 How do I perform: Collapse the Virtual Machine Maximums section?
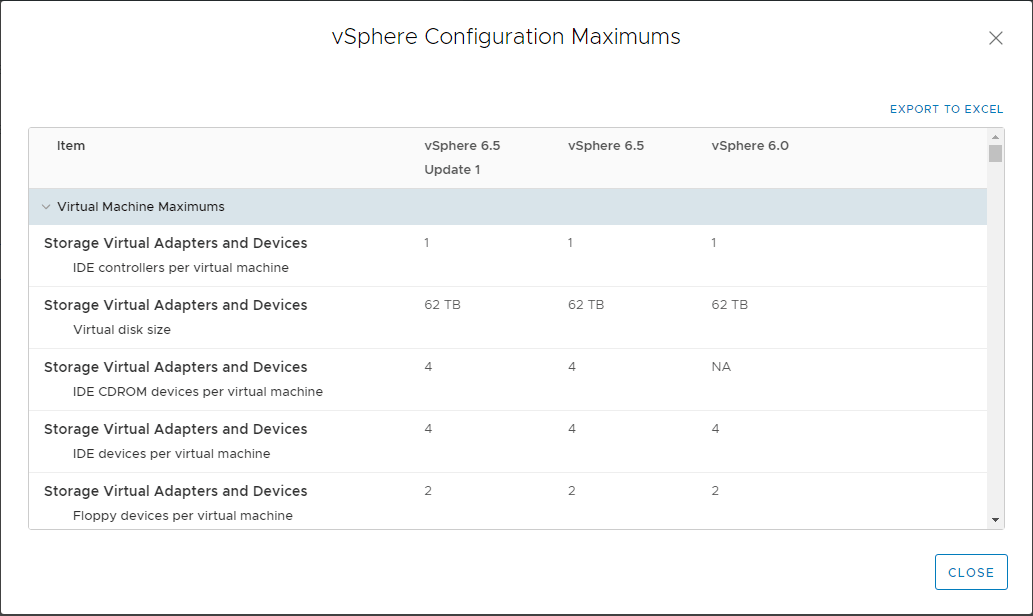[x=46, y=207]
